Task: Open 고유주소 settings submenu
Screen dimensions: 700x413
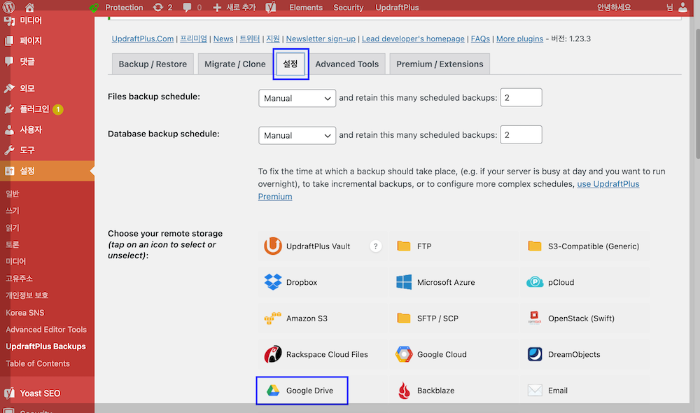Action: pyautogui.click(x=19, y=278)
